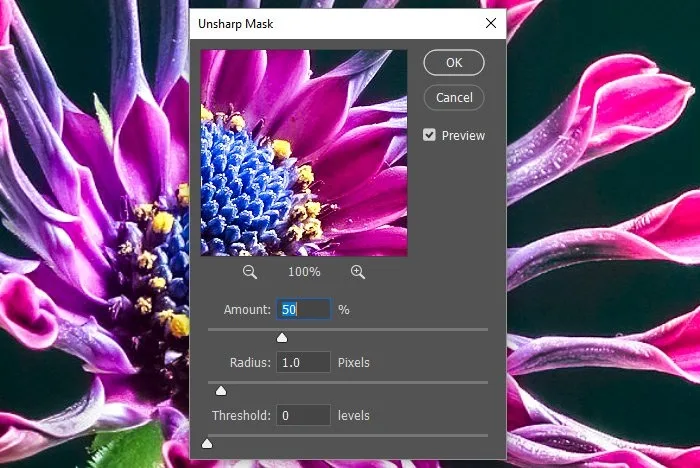Focus the Threshold levels input field

pyautogui.click(x=304, y=415)
